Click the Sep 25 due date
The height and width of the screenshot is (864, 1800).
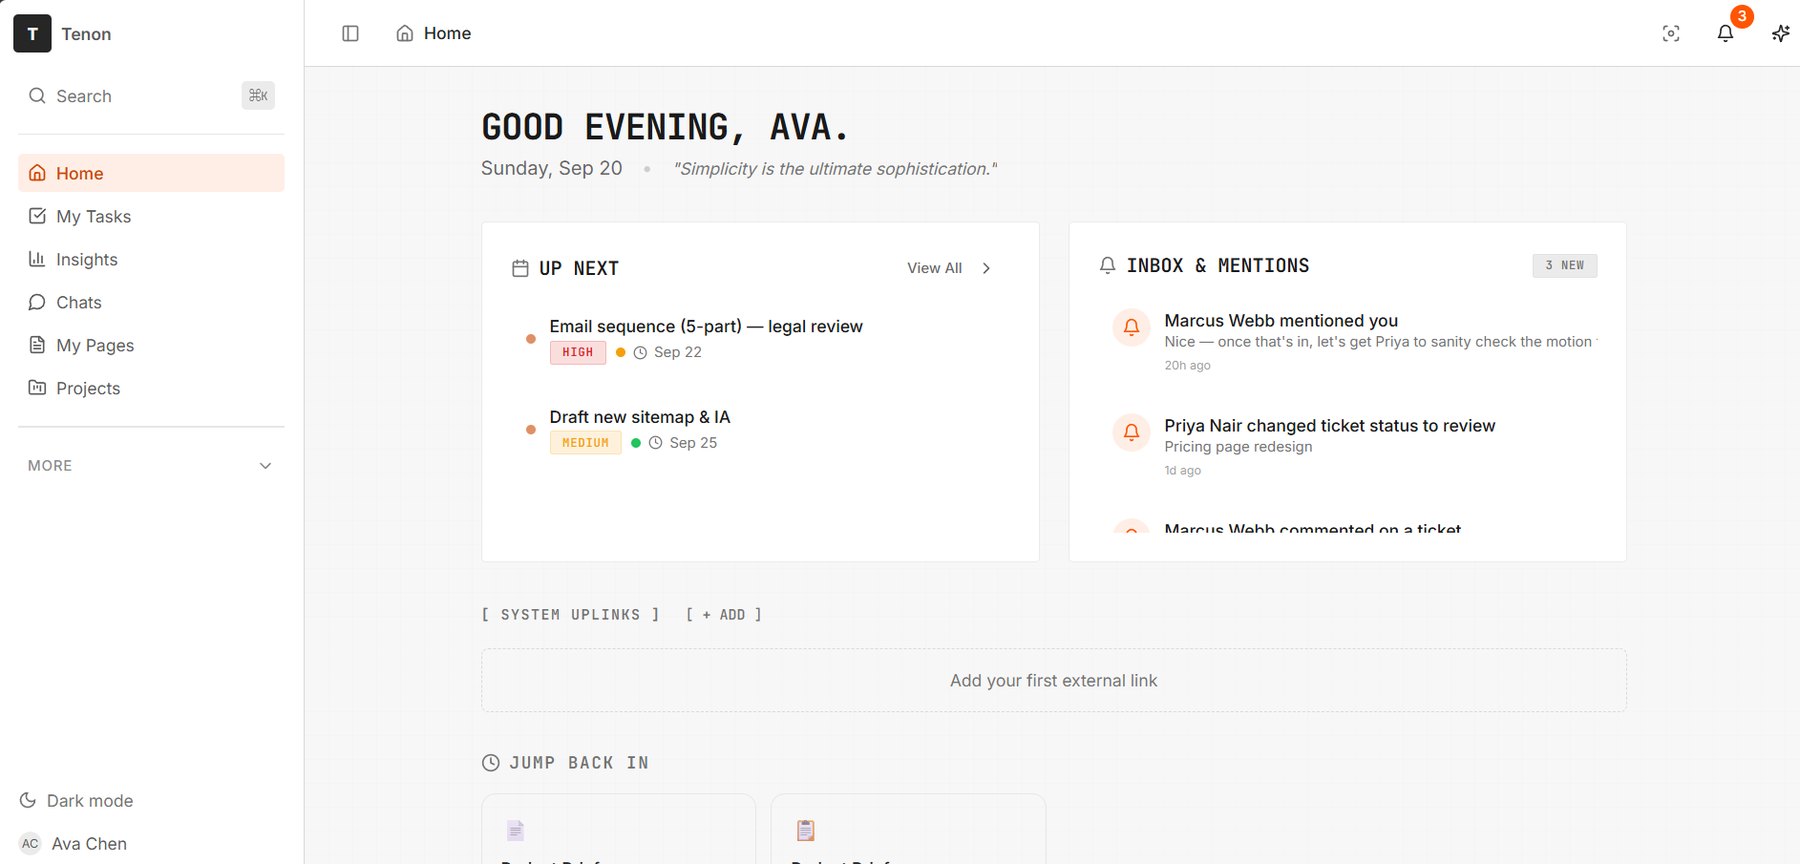[x=693, y=443]
